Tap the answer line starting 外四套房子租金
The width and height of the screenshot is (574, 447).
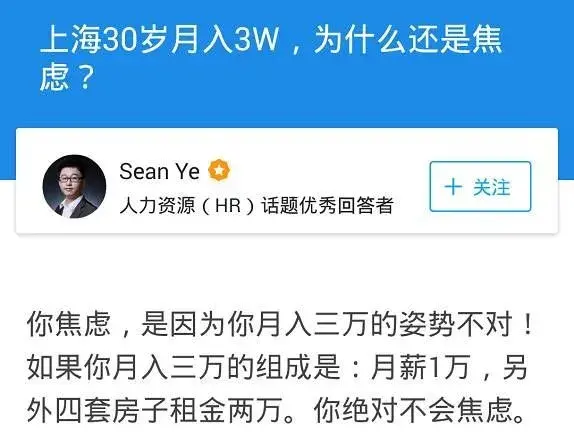coord(275,410)
